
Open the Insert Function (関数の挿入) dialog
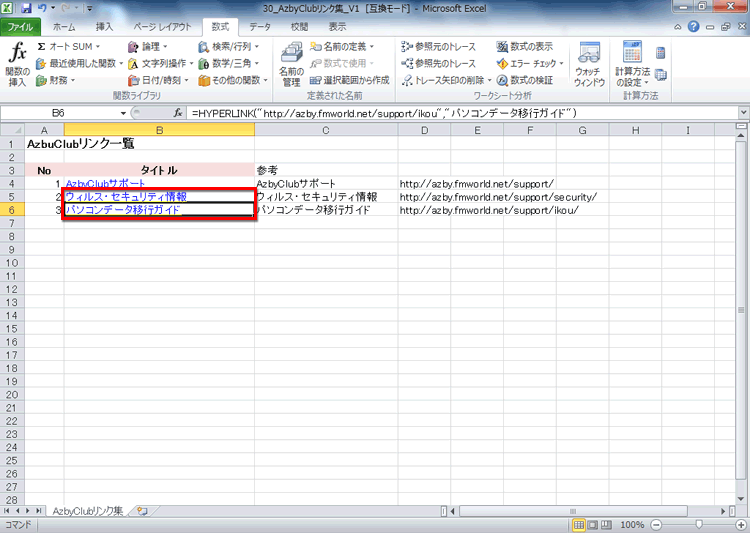17,65
